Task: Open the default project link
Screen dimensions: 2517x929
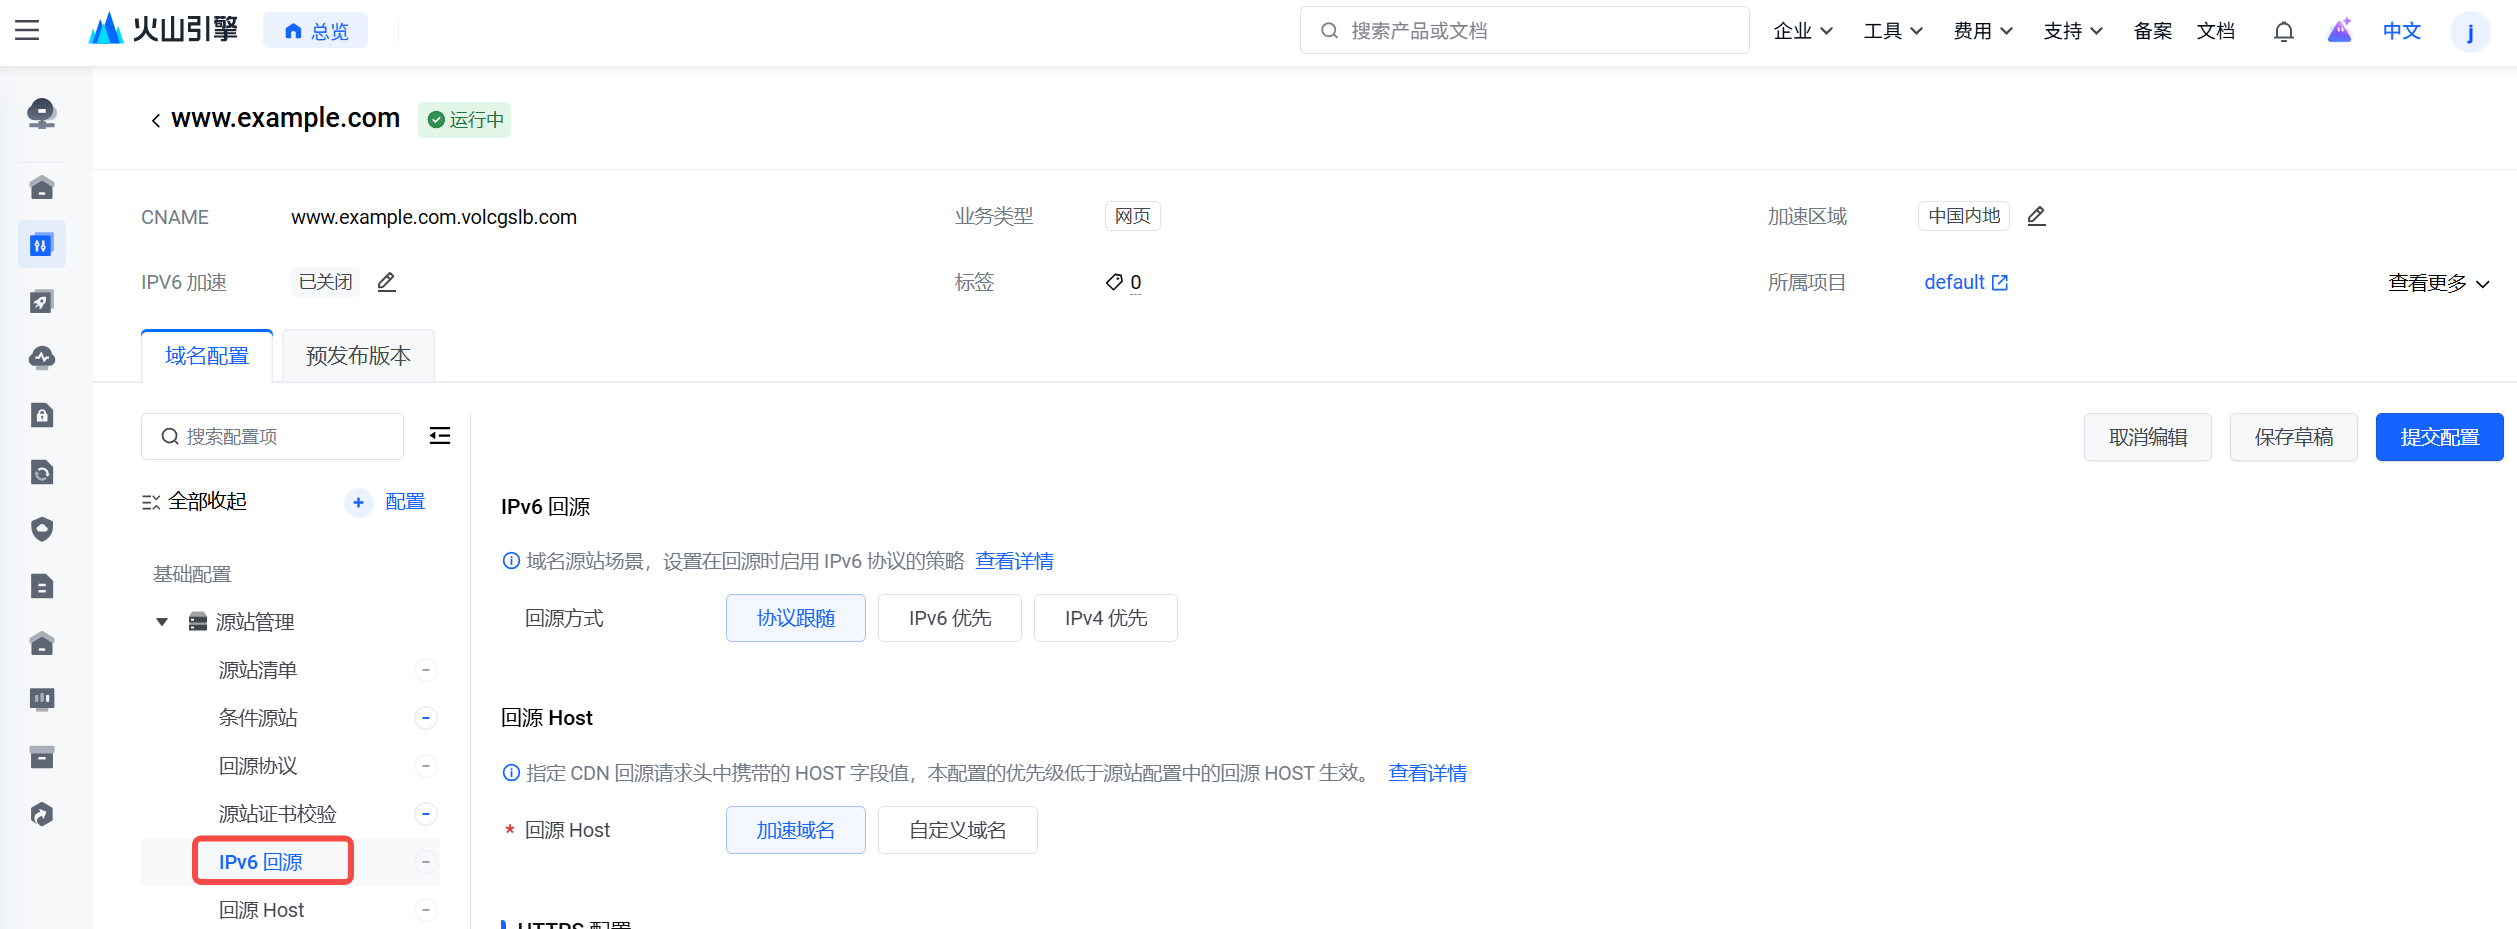Action: pos(1965,282)
